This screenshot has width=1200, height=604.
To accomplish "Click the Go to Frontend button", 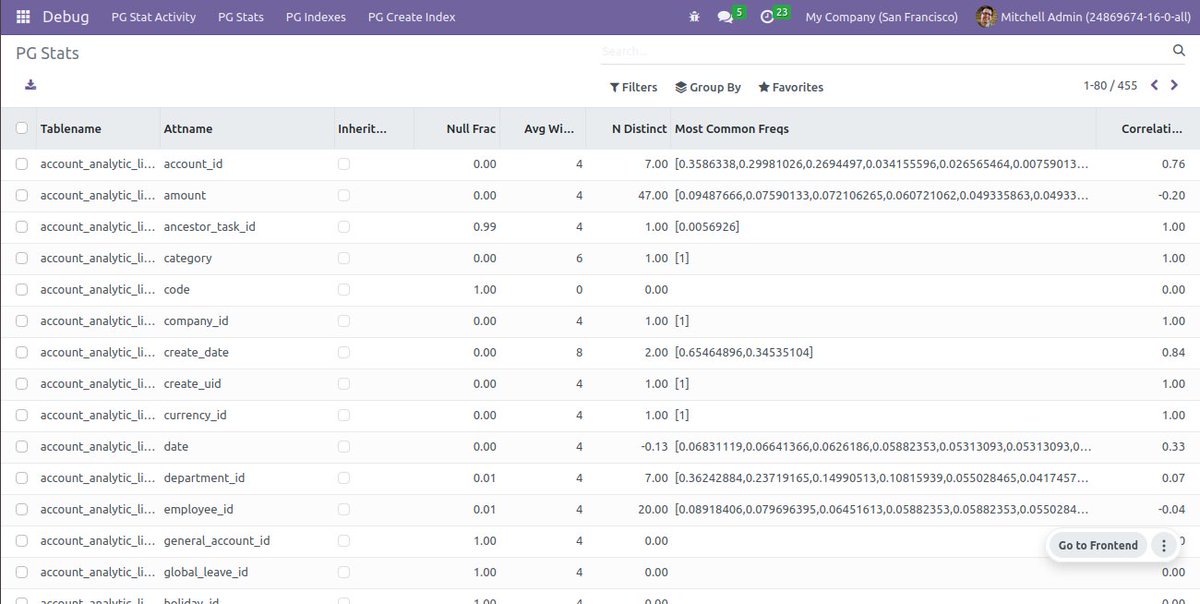I will [x=1097, y=545].
